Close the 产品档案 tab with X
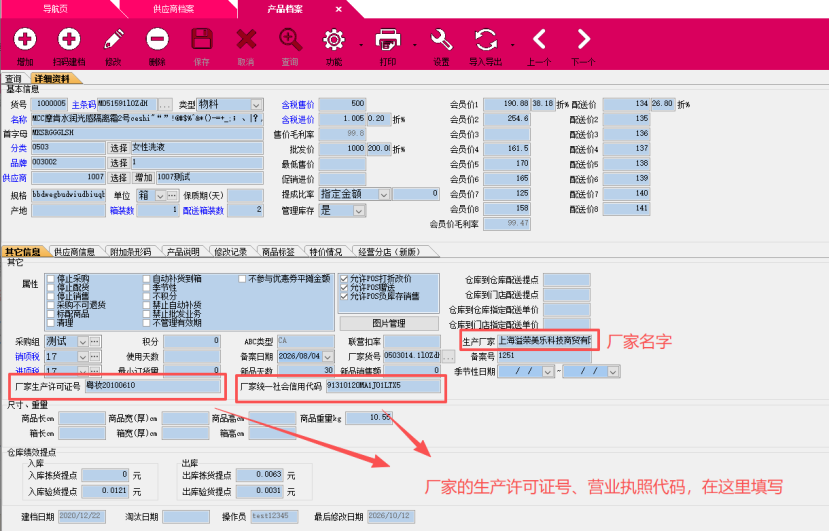The height and width of the screenshot is (531, 829). pos(338,9)
